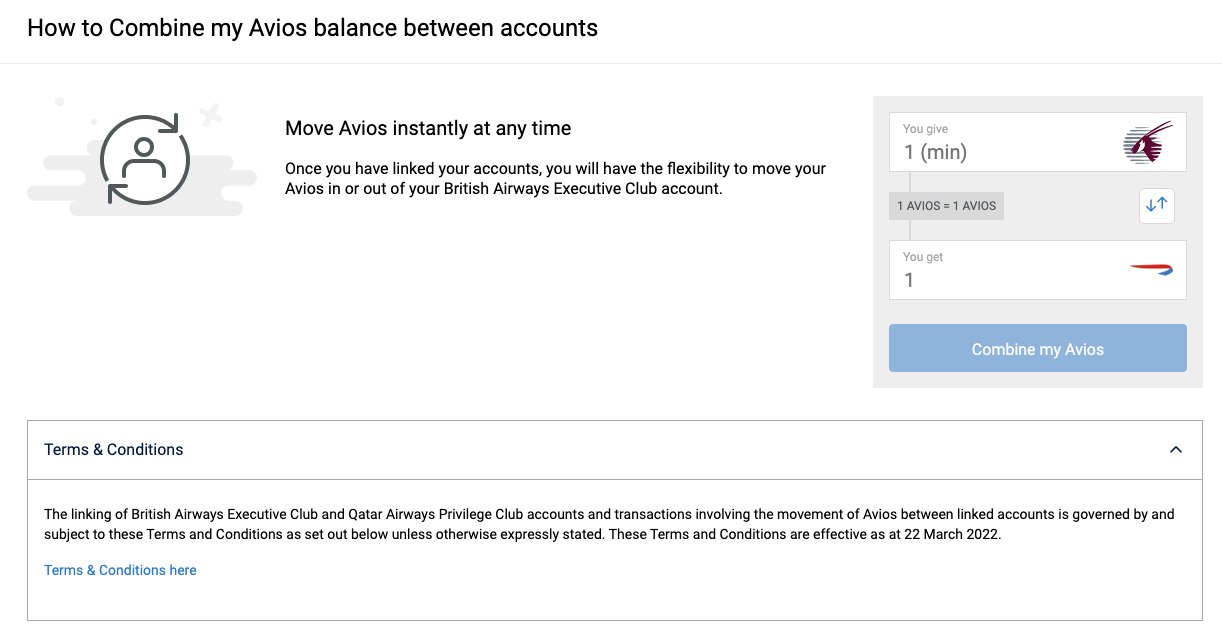Image resolution: width=1222 pixels, height=632 pixels.
Task: Click the terms paragraph mentioning 22 March 2022
Action: (609, 524)
